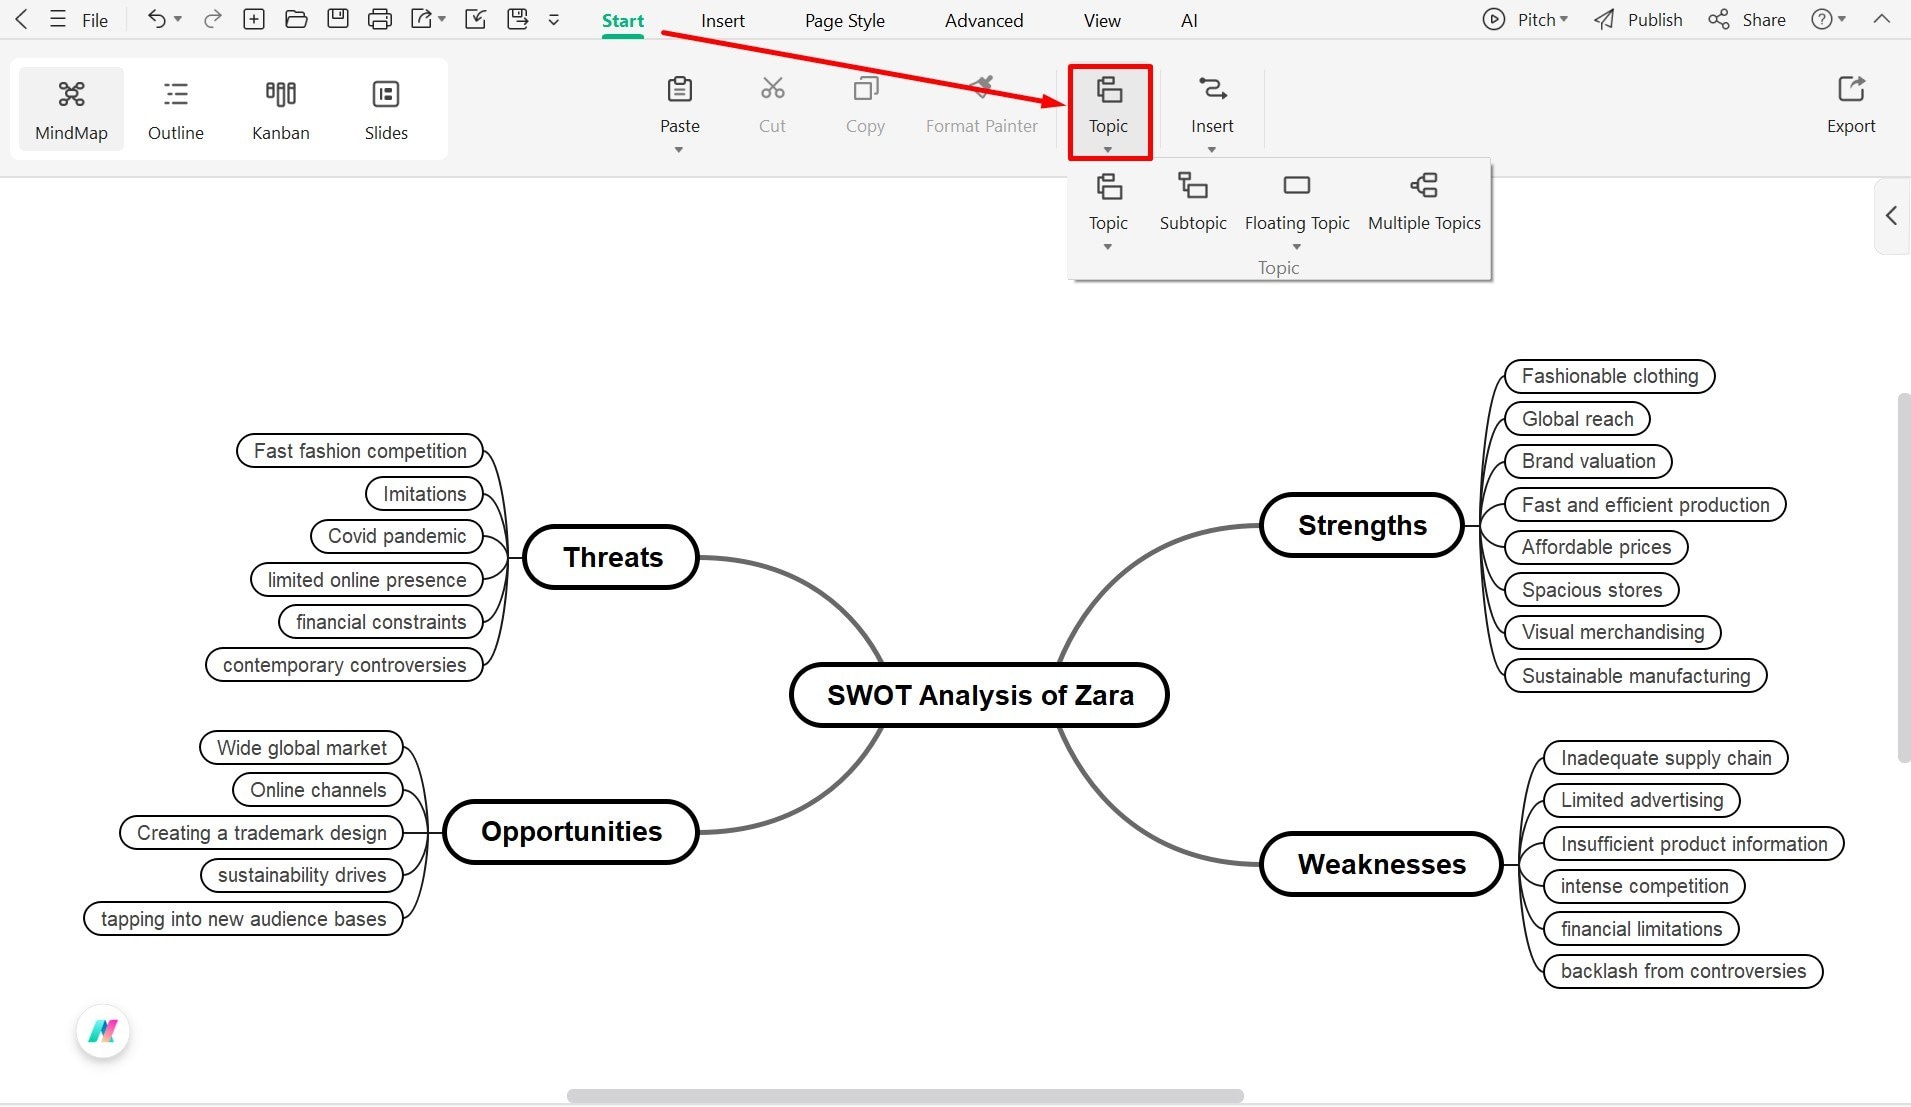
Task: Choose Multiple Topics in the Topic panel
Action: (x=1424, y=202)
